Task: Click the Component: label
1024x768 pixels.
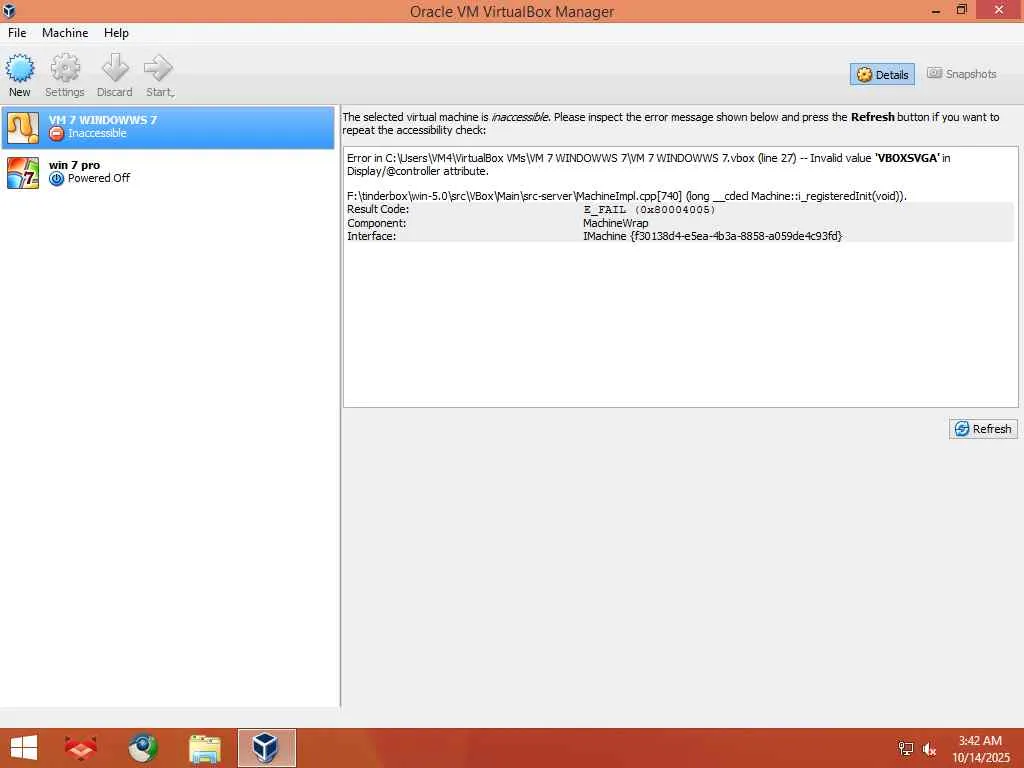Action: coord(377,223)
